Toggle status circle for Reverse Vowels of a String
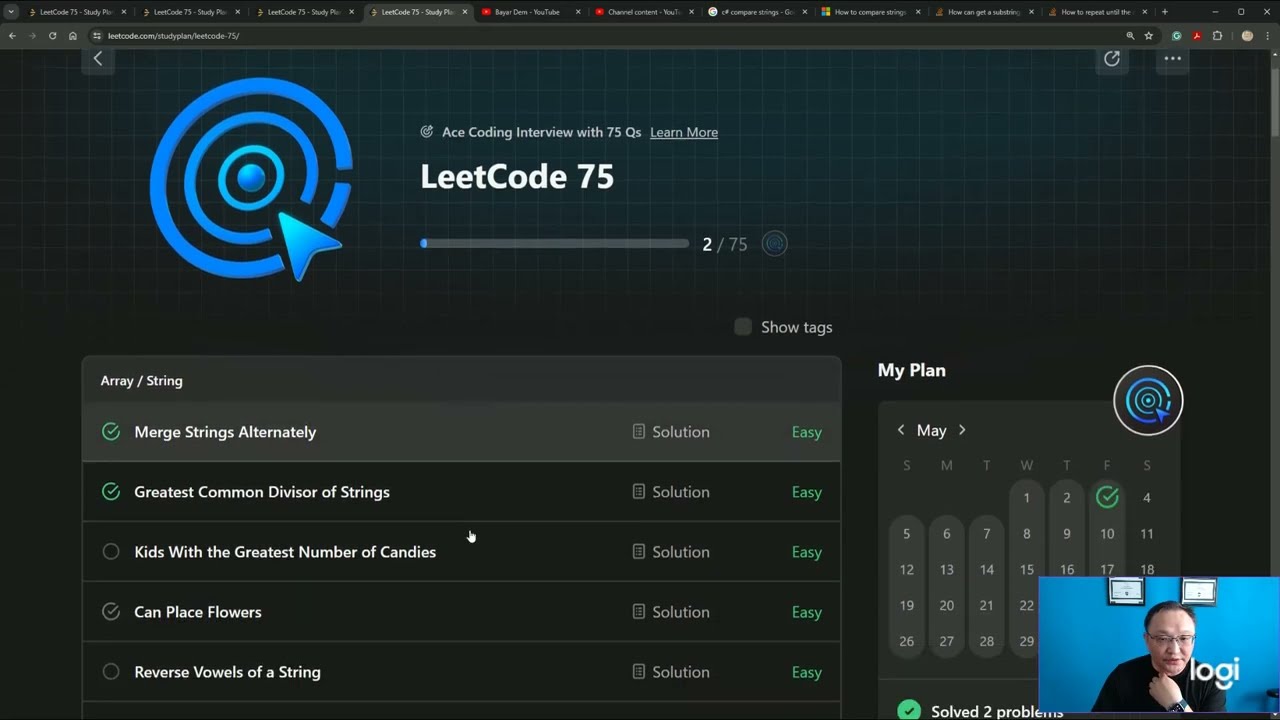The image size is (1280, 720). (111, 672)
